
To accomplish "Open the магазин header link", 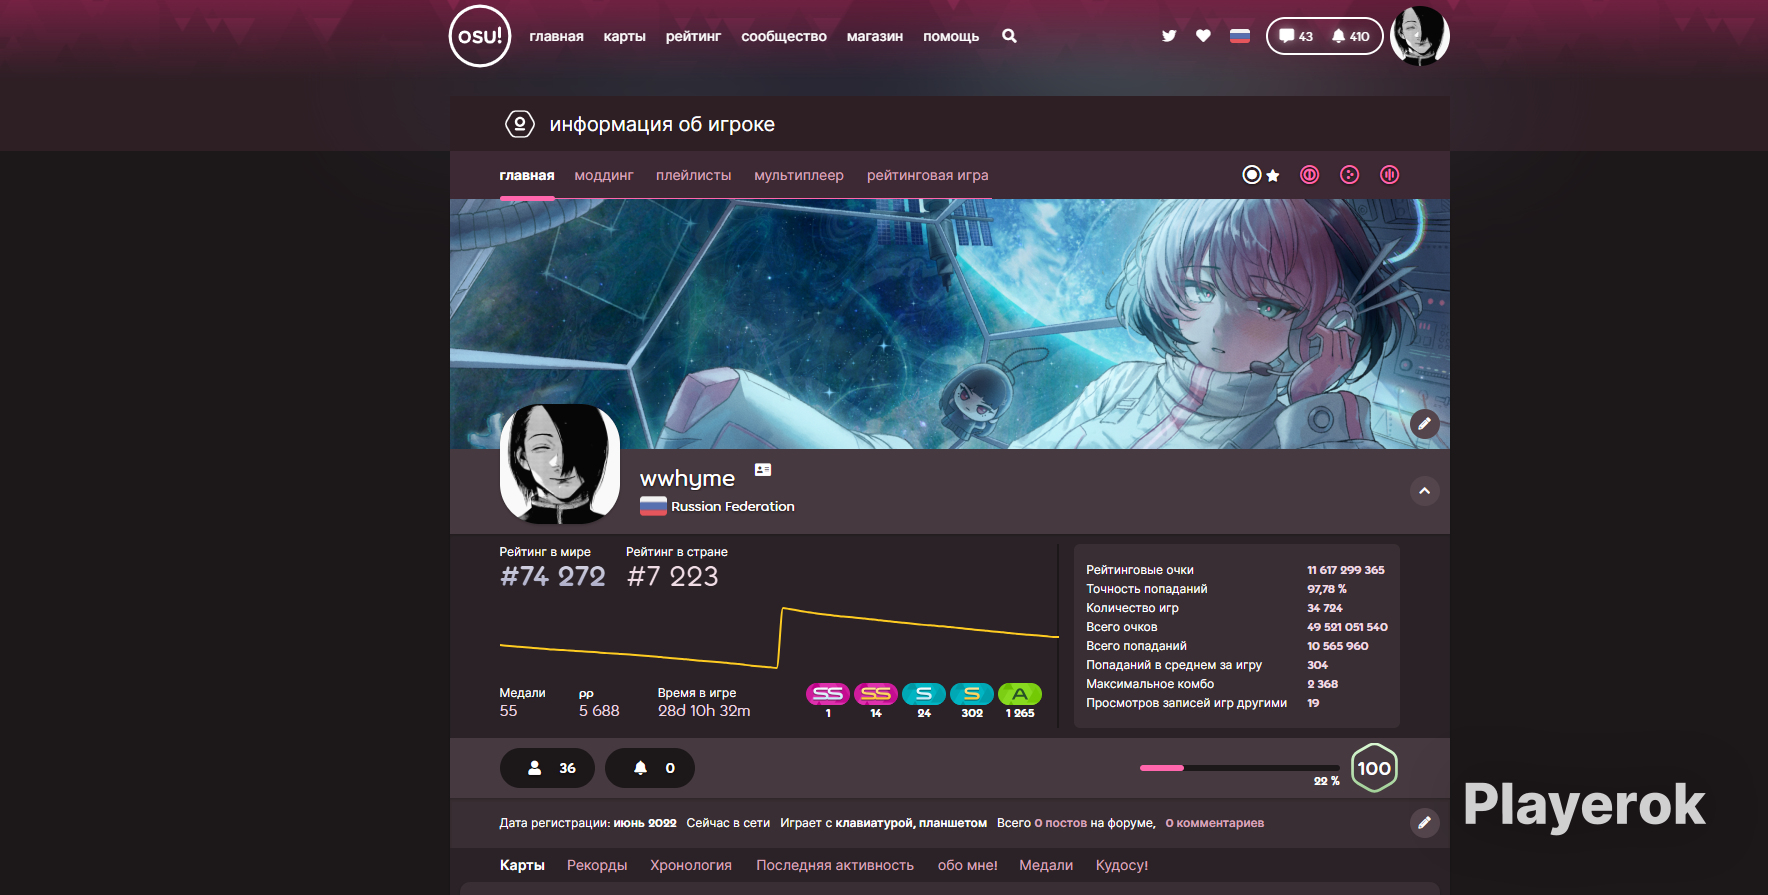I will 875,36.
